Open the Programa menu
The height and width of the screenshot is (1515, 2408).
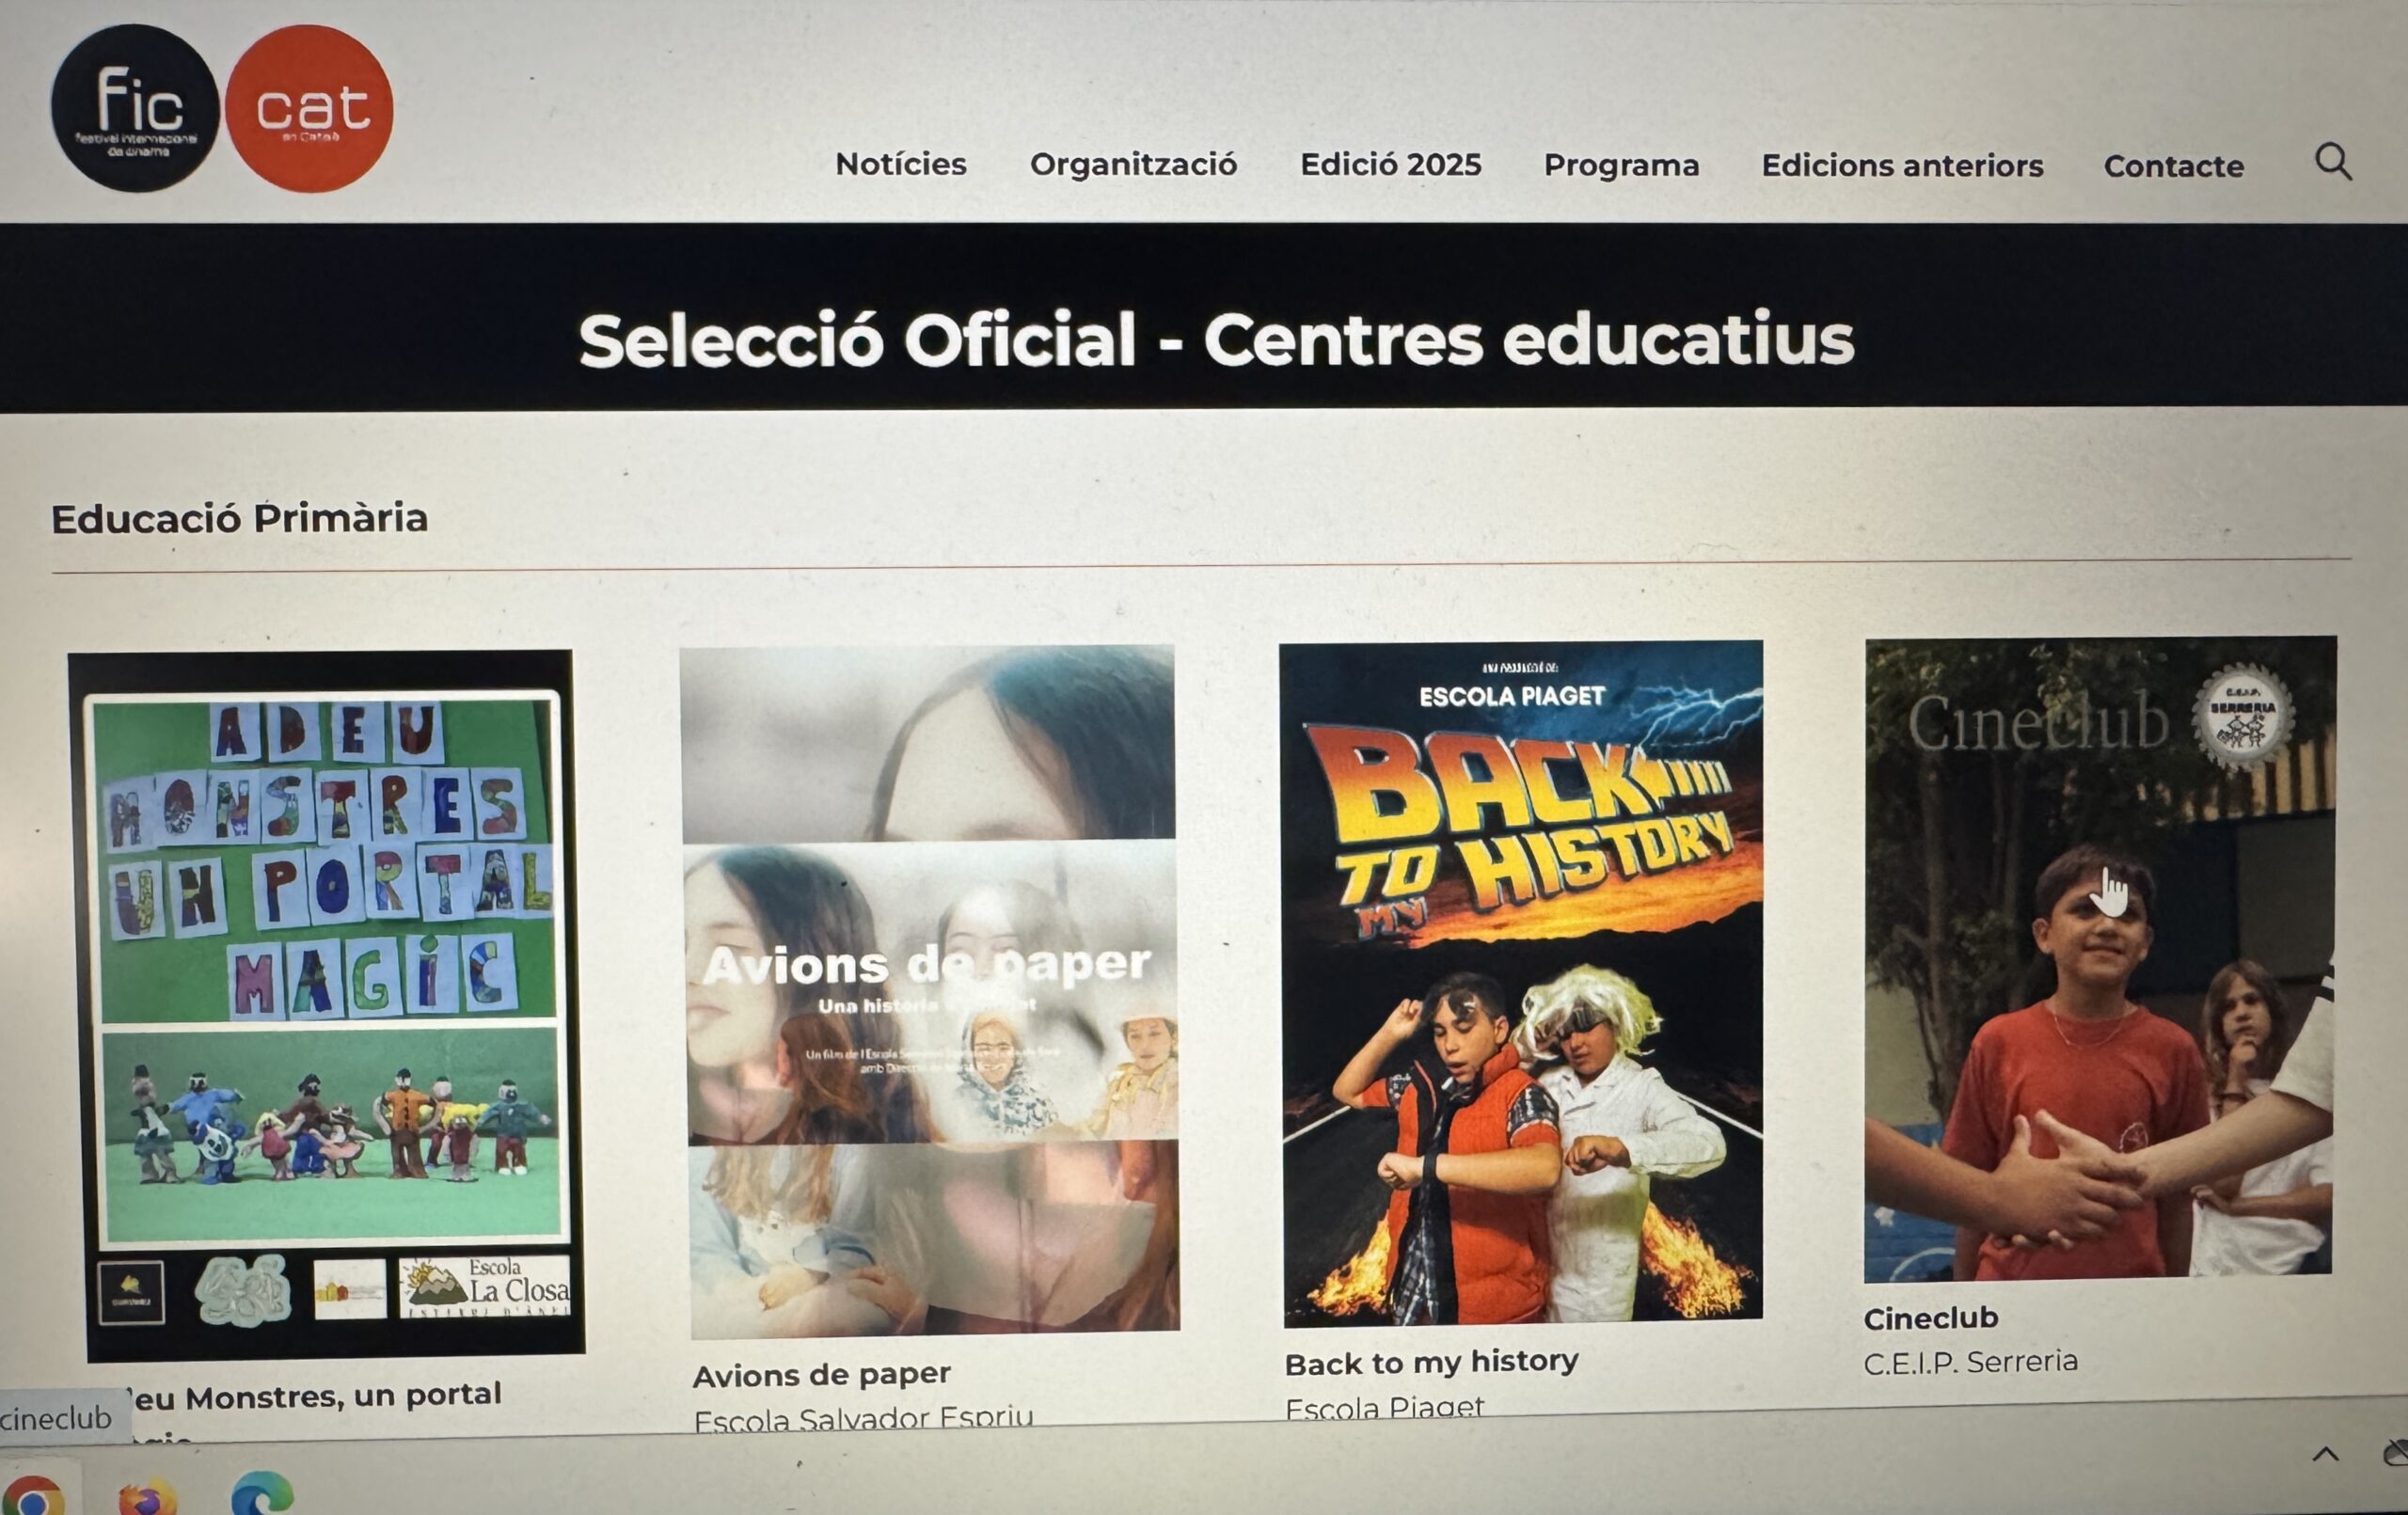tap(1621, 166)
